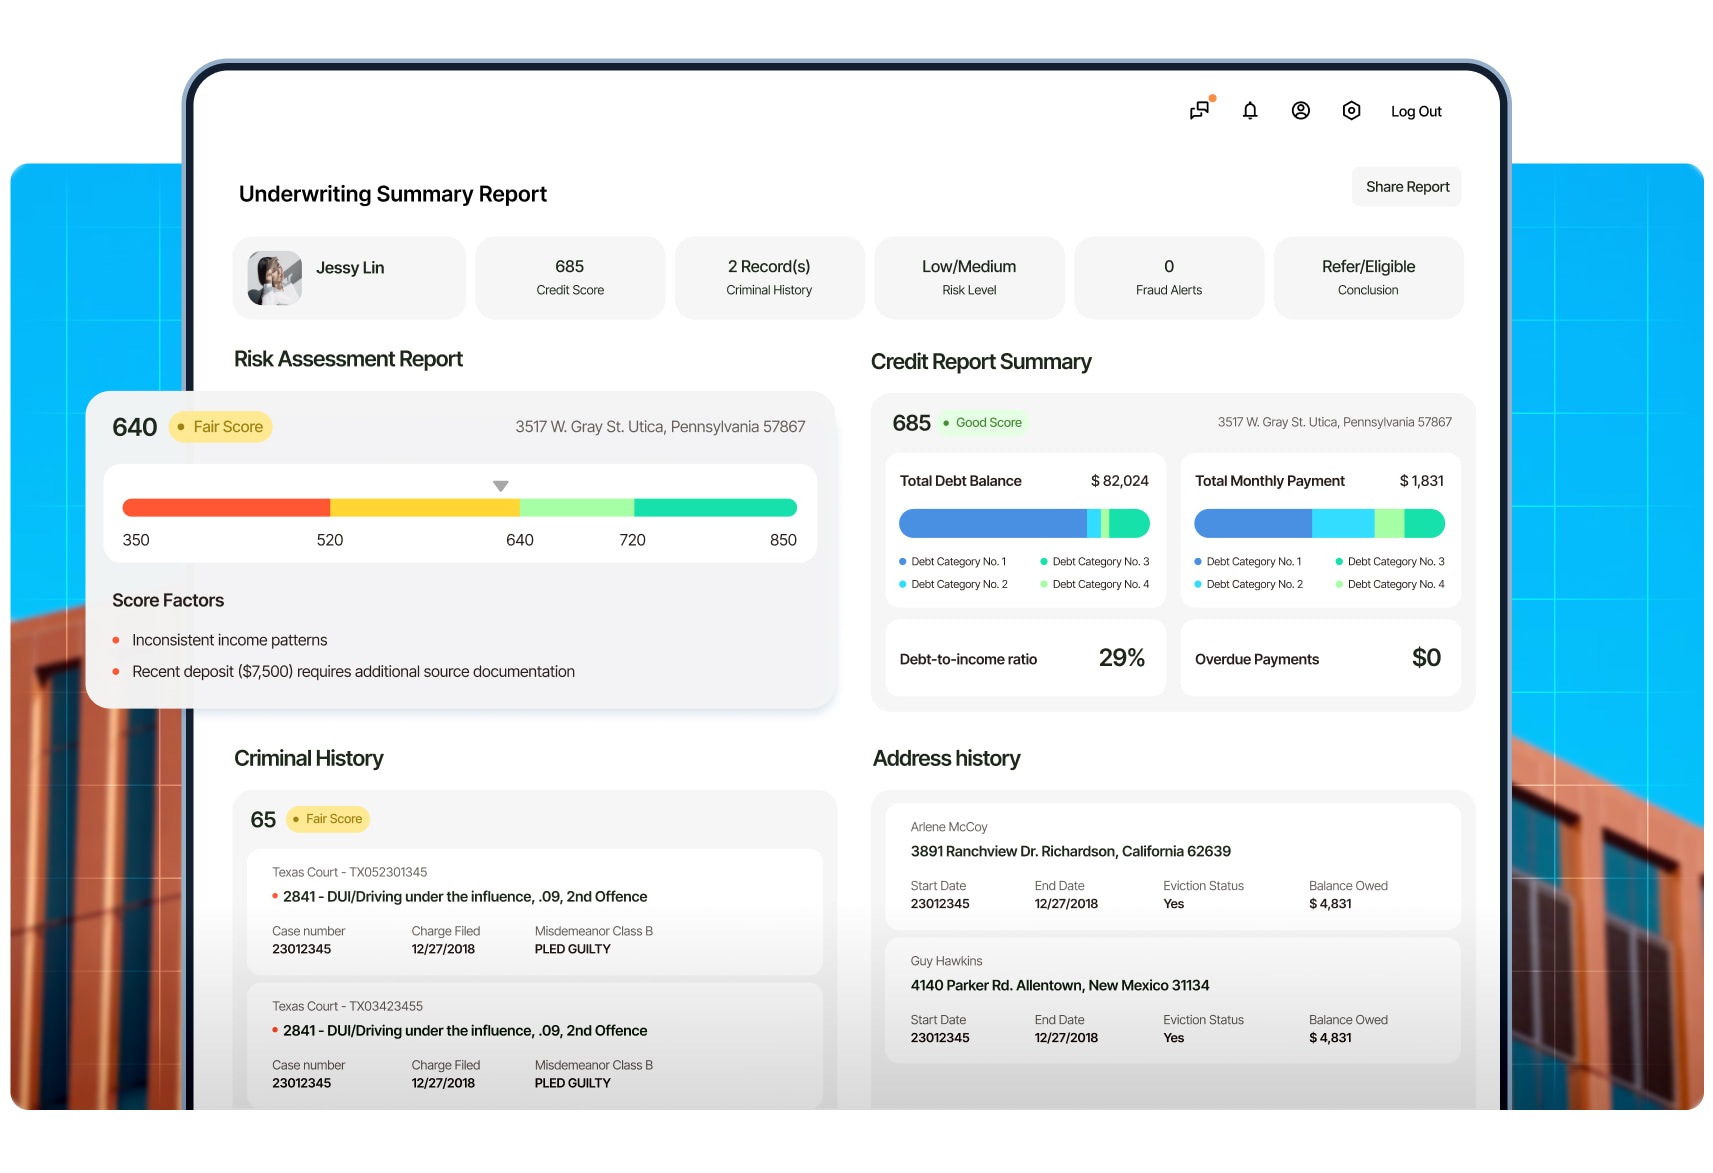This screenshot has width=1713, height=1173.
Task: Click the $ 1,831 monthly payment value
Action: pos(1421,481)
